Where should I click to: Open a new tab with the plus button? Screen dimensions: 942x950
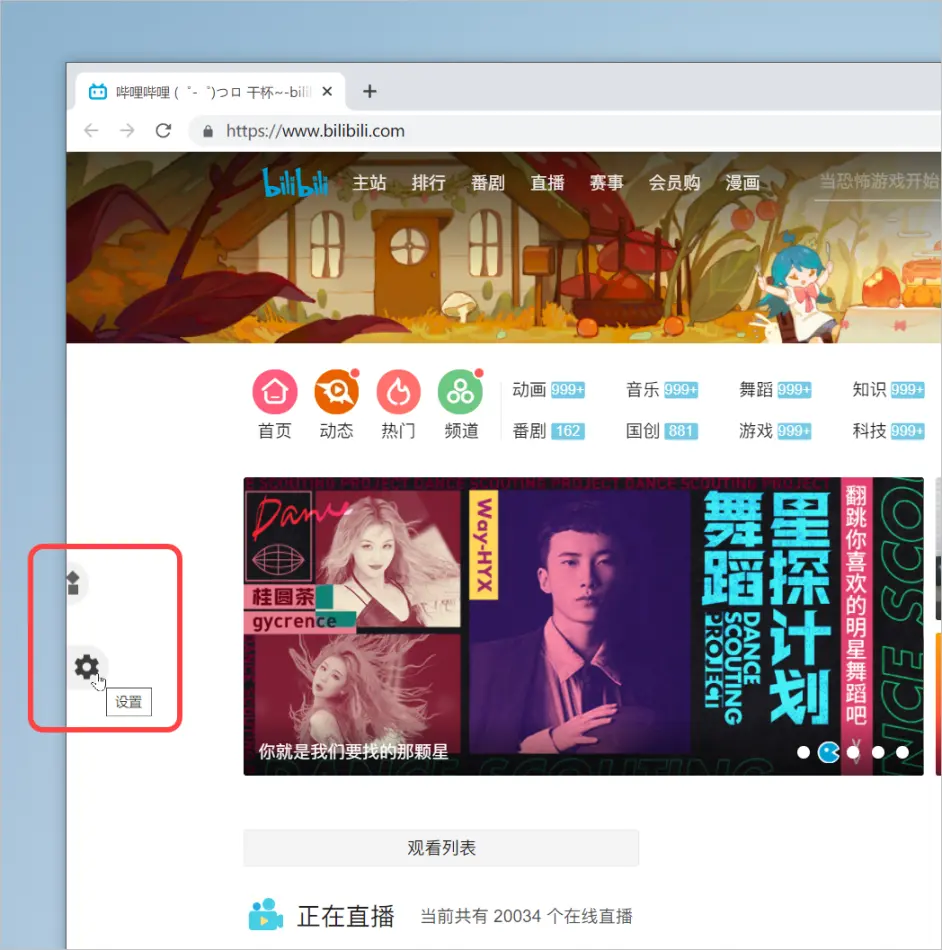click(x=370, y=91)
